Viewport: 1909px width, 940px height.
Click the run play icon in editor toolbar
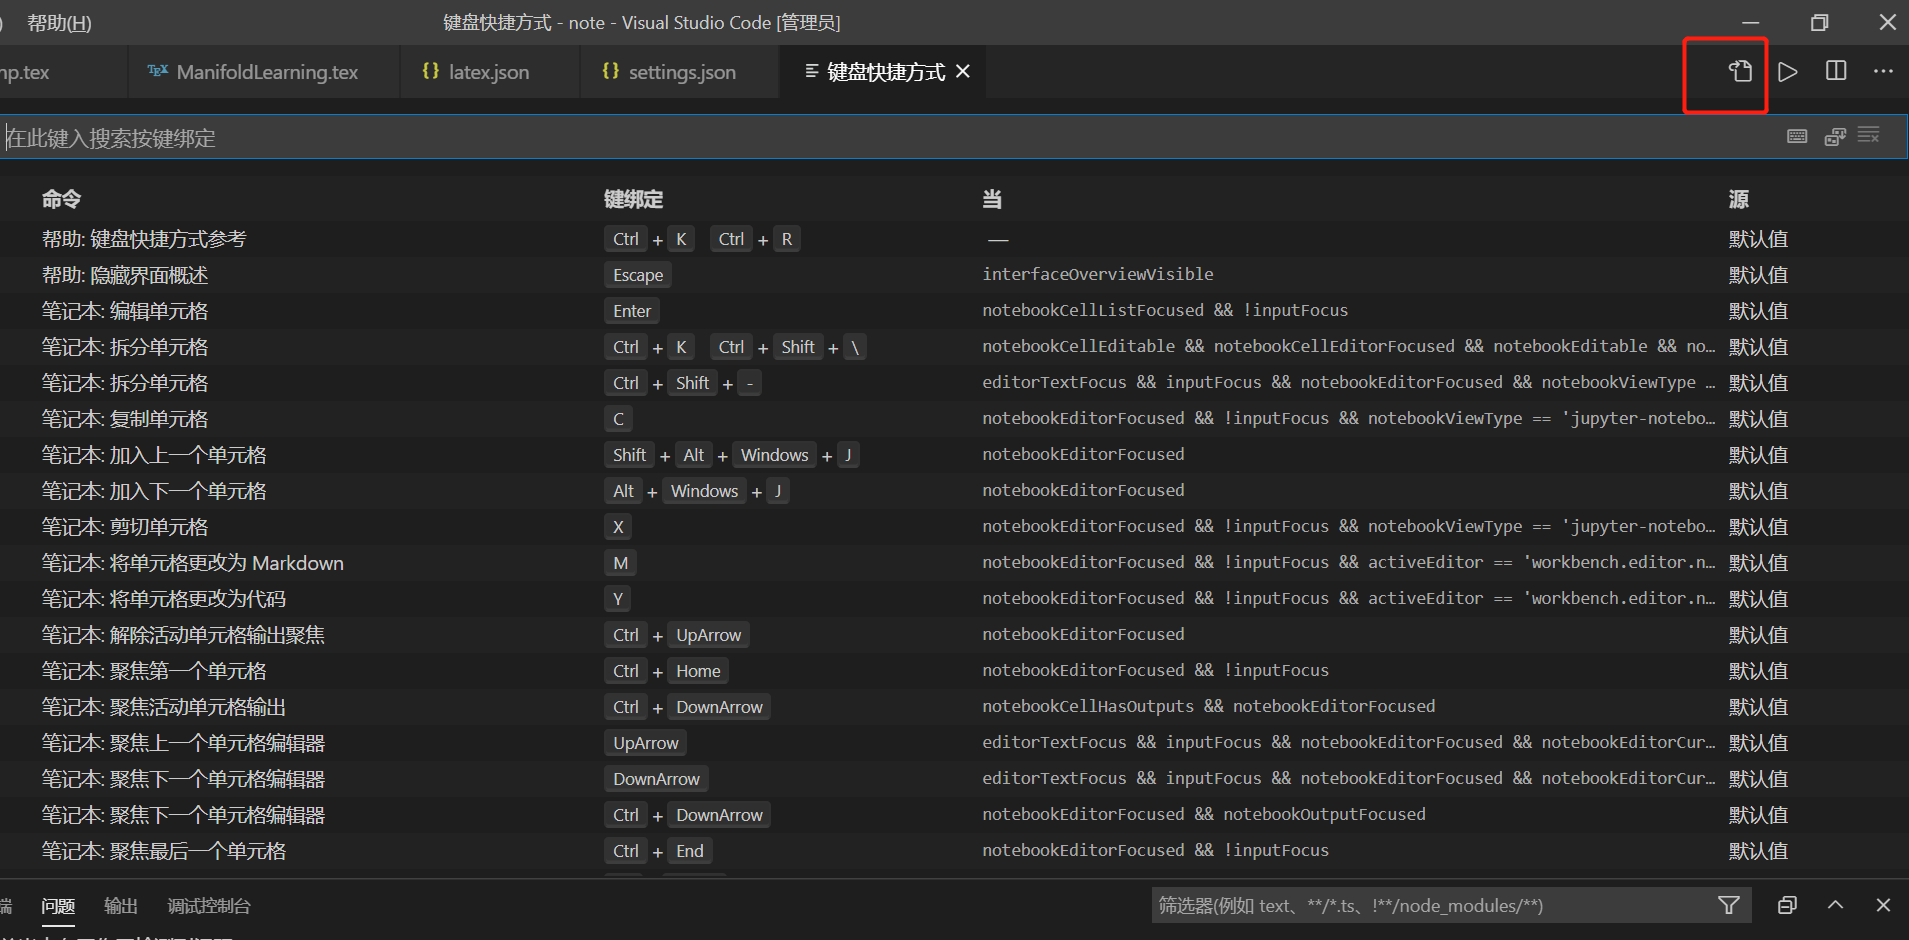point(1788,71)
